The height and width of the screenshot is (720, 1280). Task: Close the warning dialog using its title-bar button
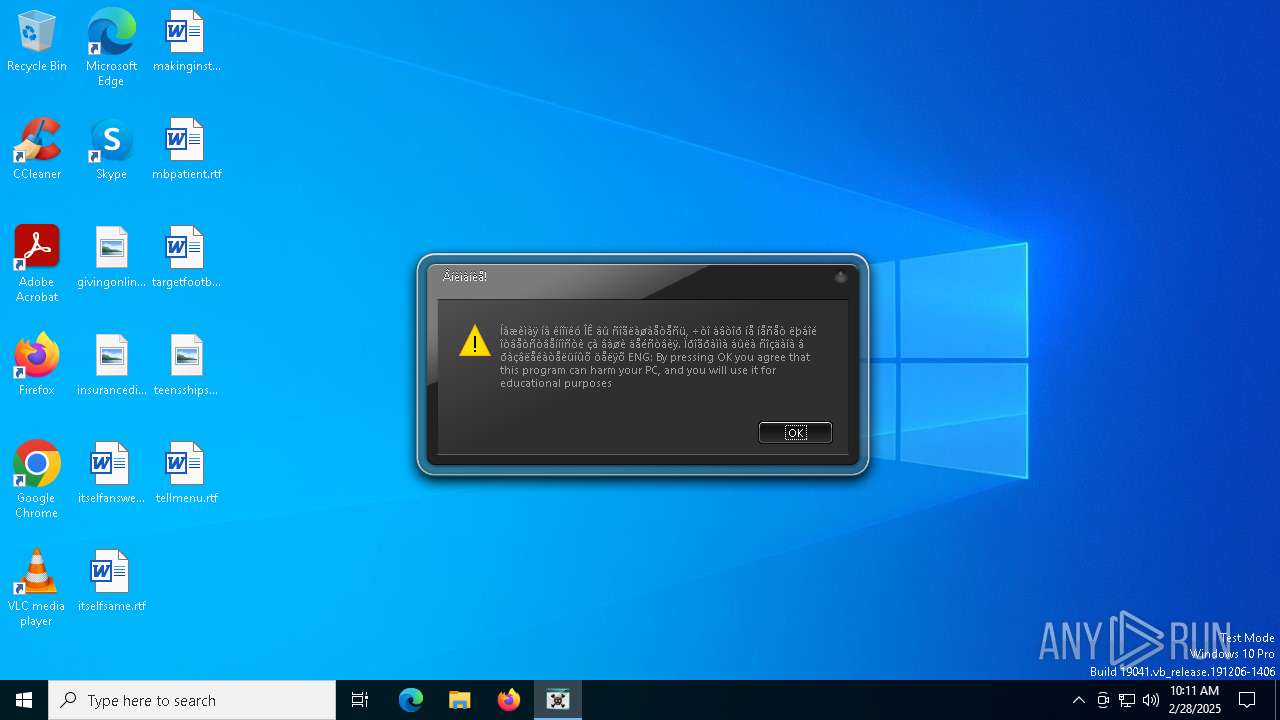pyautogui.click(x=841, y=277)
